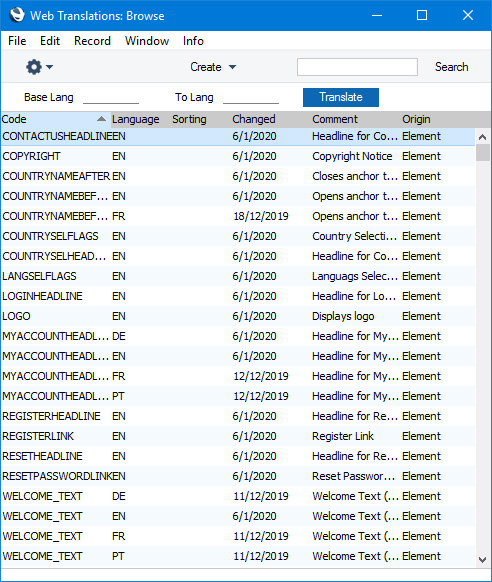492x582 pixels.
Task: Open the File menu
Action: 17,41
